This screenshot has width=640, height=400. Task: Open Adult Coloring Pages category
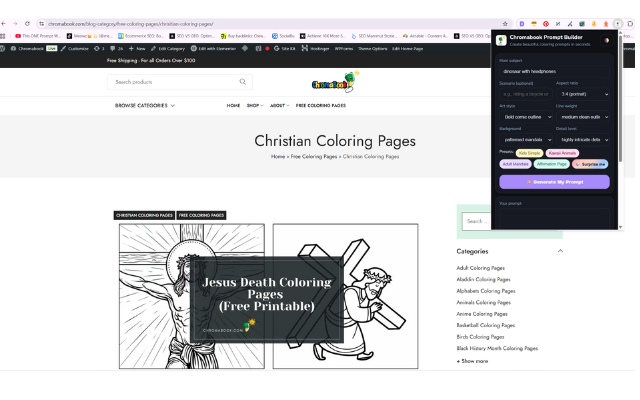pos(480,268)
